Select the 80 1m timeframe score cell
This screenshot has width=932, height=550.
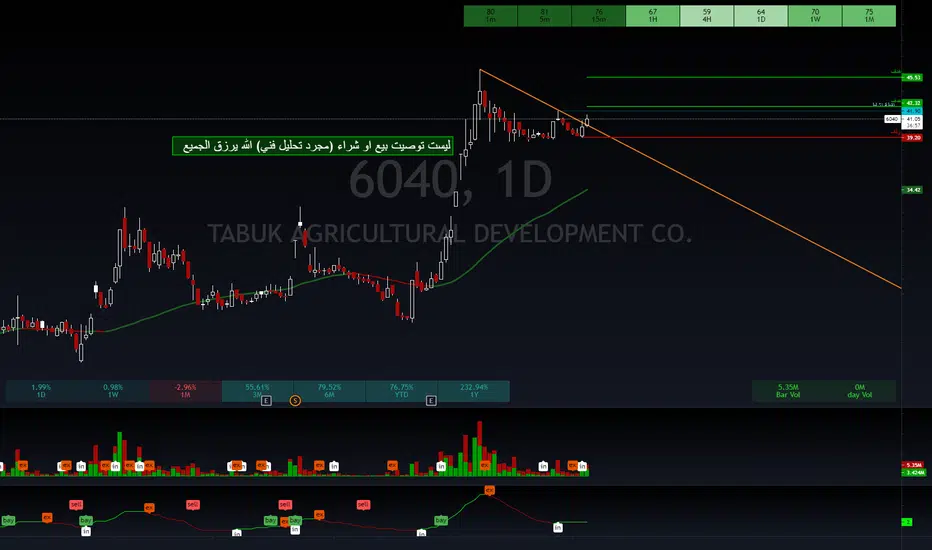[490, 16]
